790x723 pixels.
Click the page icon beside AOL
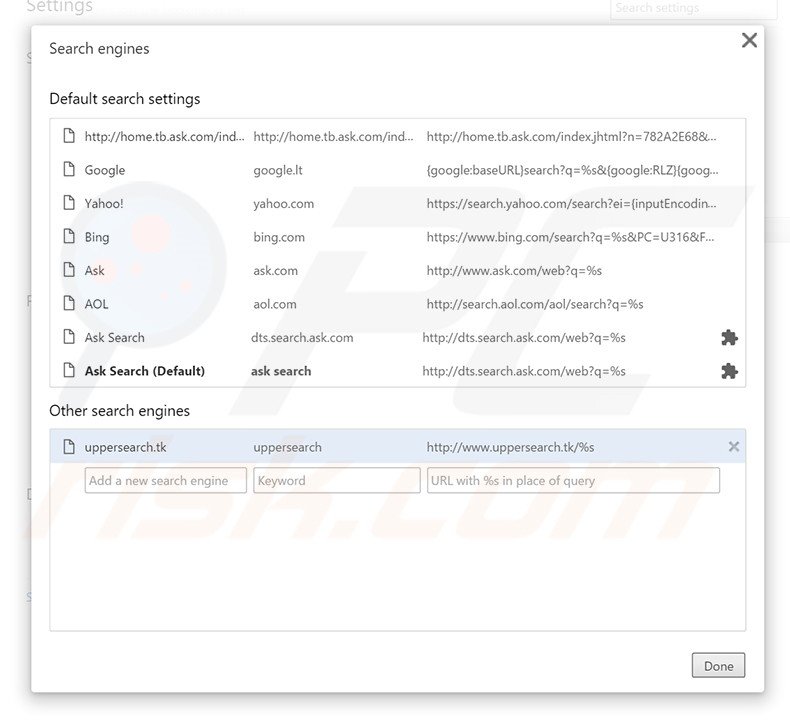(x=69, y=303)
